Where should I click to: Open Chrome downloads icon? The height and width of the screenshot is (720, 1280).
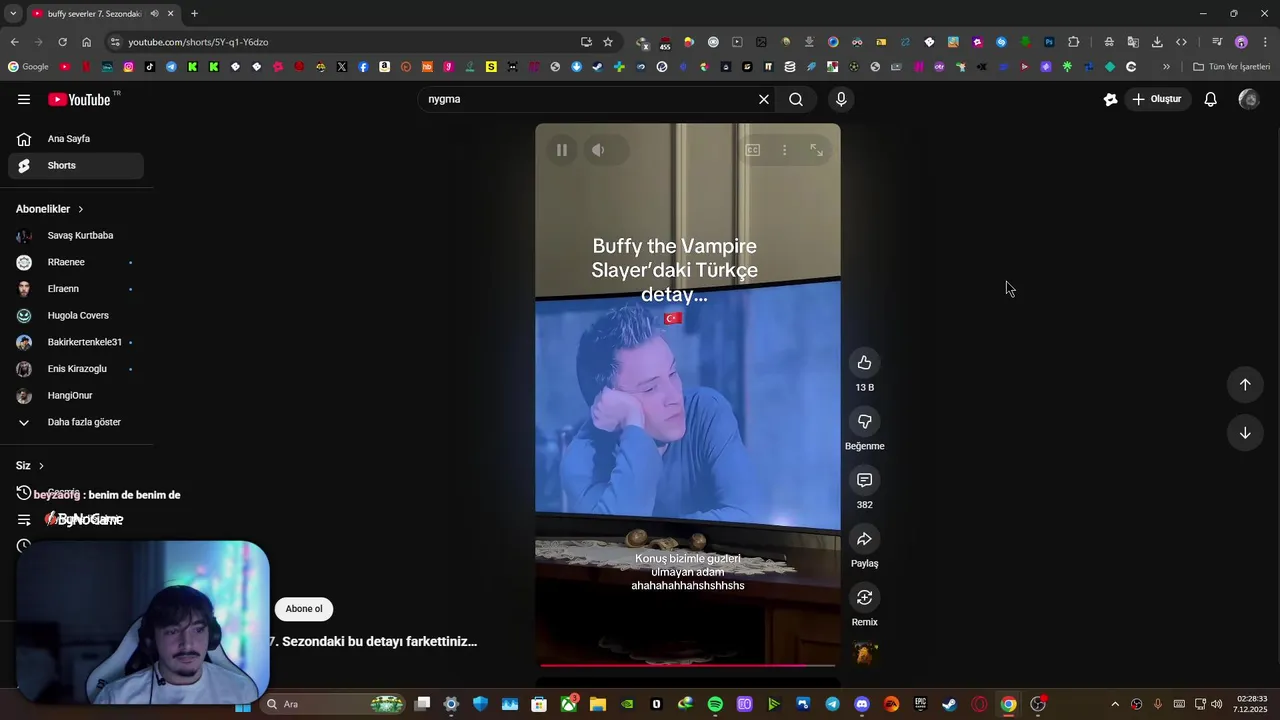click(x=1157, y=42)
